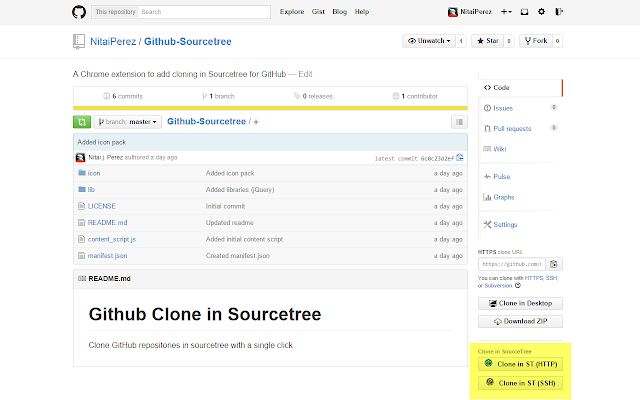Screen dimensions: 640x400
Task: Click Download ZIP button
Action: pos(520,321)
